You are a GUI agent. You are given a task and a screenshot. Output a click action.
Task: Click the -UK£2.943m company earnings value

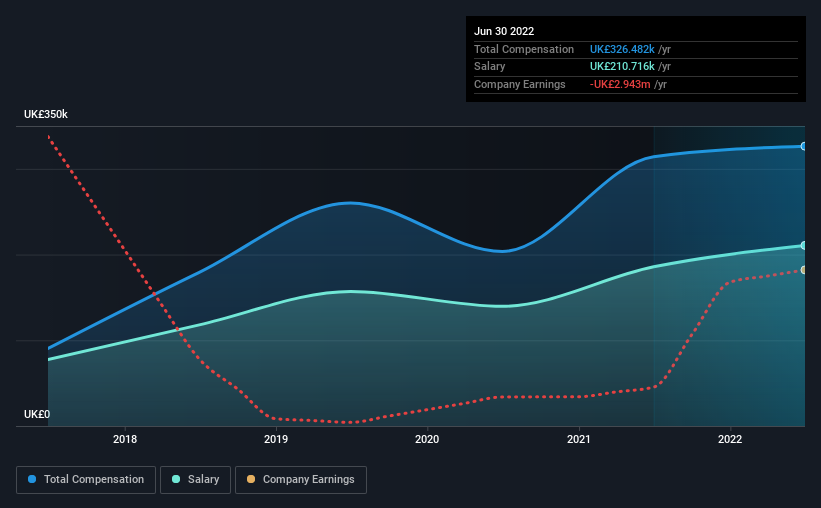coord(620,84)
